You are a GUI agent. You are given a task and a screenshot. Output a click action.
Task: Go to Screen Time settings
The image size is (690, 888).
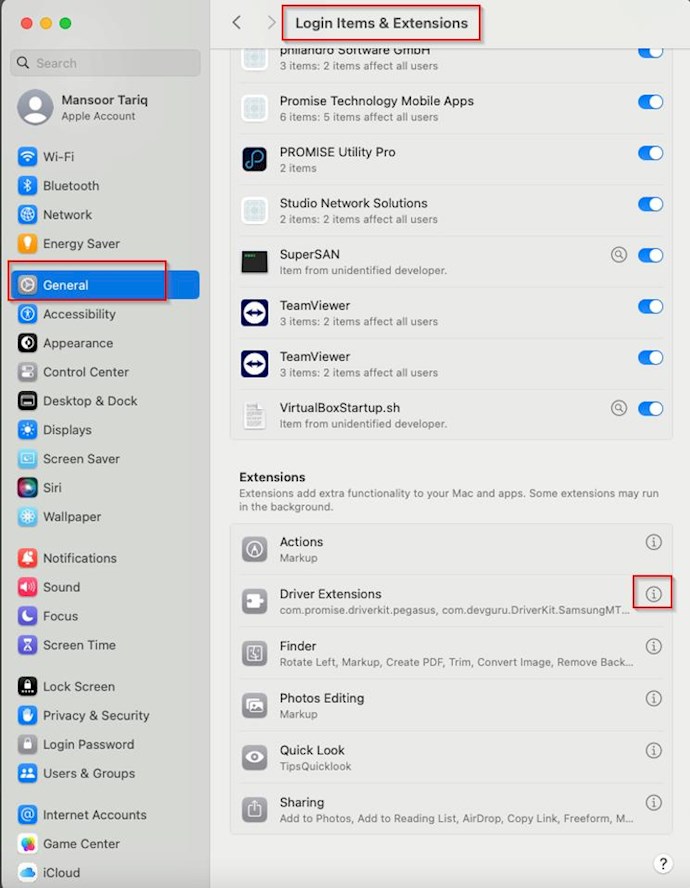click(x=66, y=644)
